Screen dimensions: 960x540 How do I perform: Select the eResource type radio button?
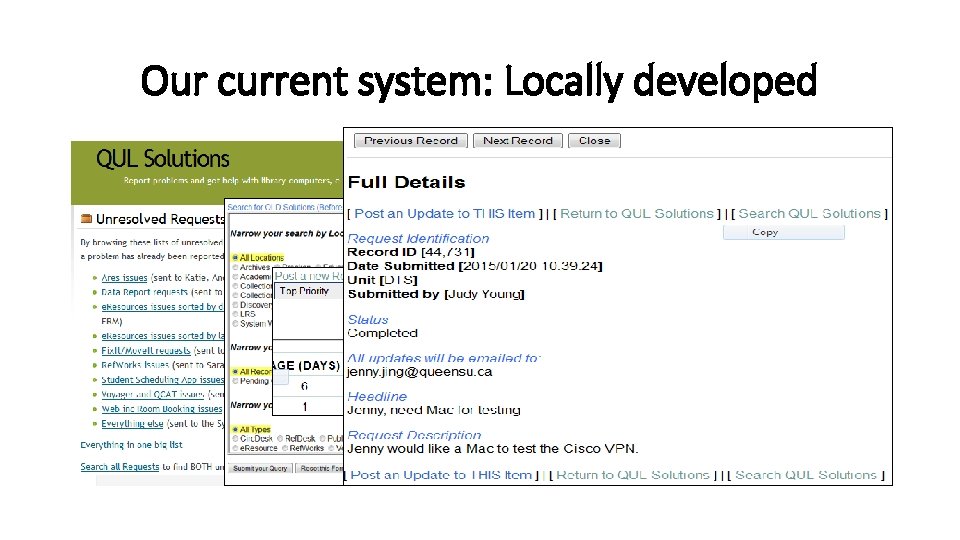click(x=235, y=448)
